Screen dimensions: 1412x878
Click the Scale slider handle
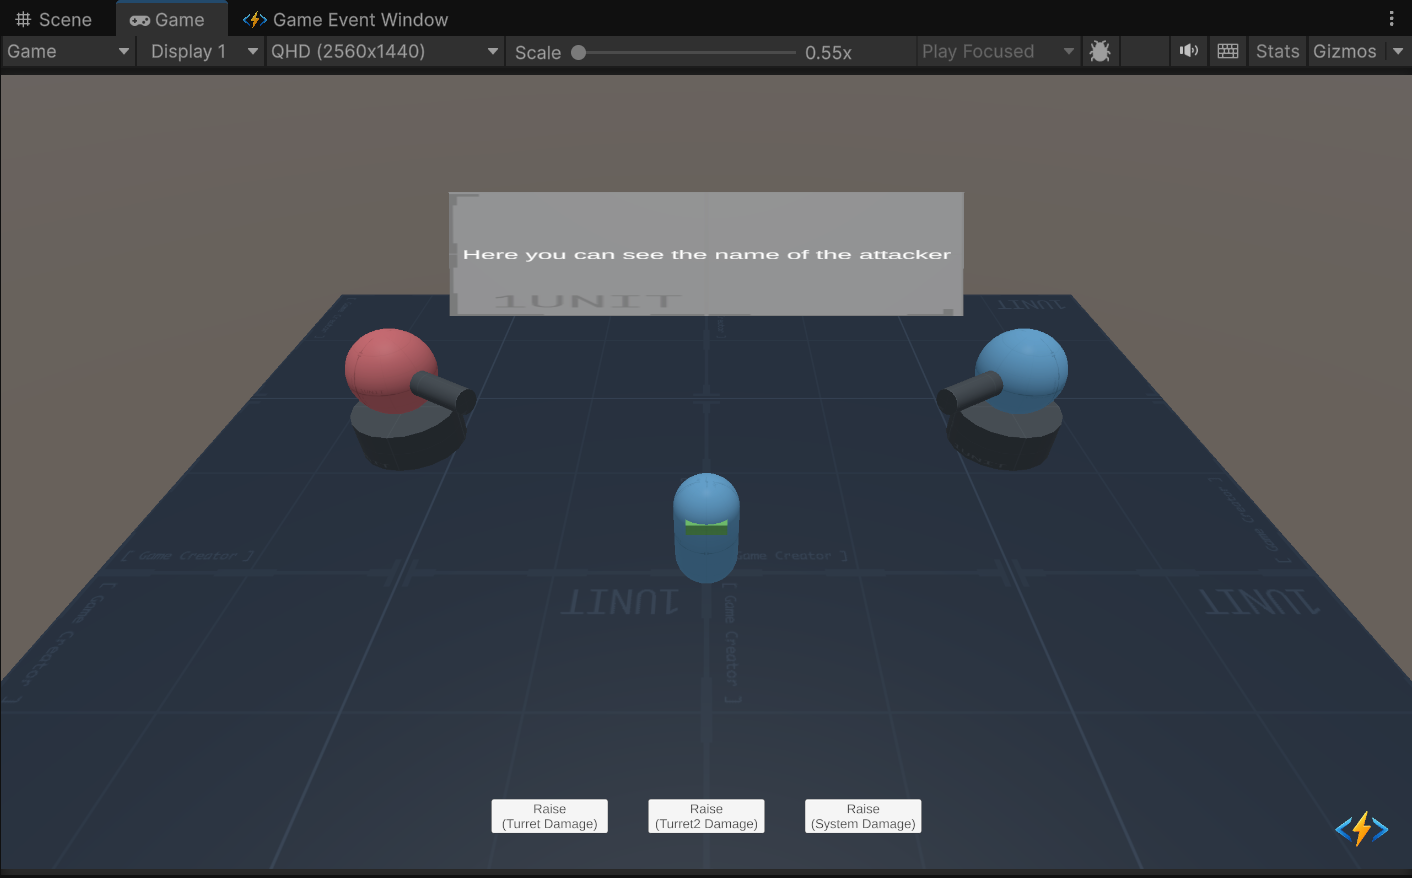point(579,52)
